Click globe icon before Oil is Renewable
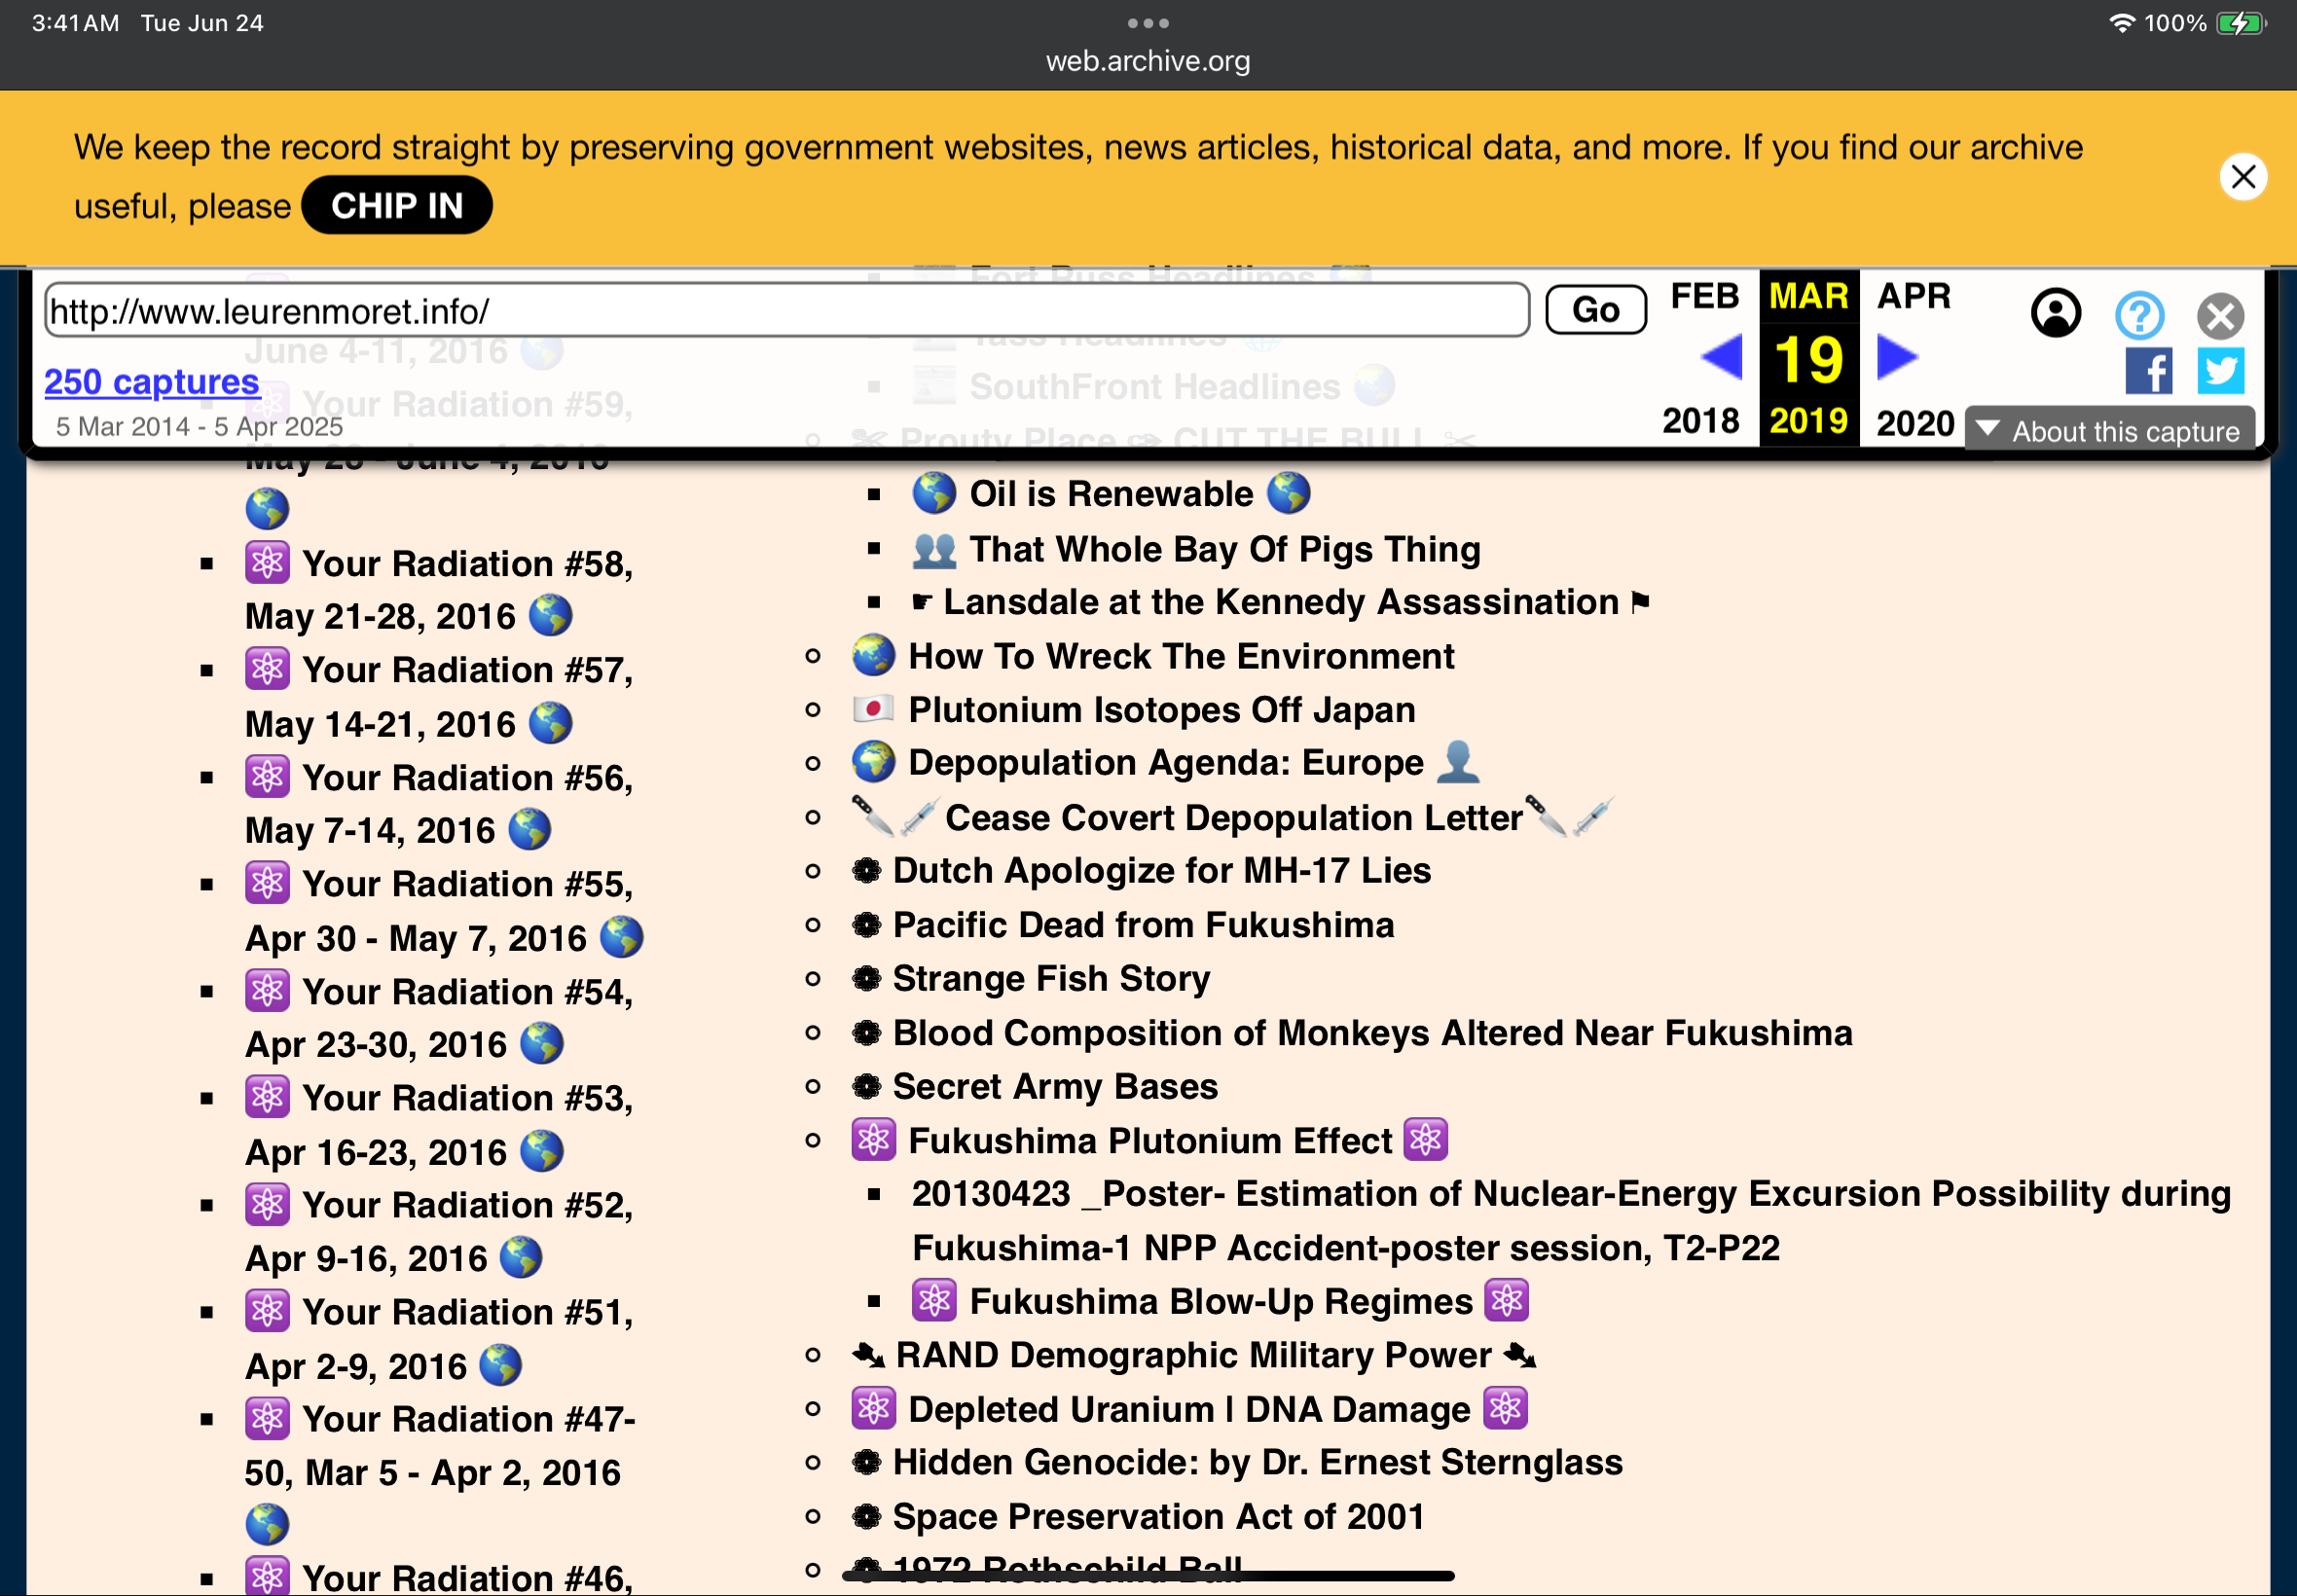The width and height of the screenshot is (2297, 1596). click(x=934, y=493)
